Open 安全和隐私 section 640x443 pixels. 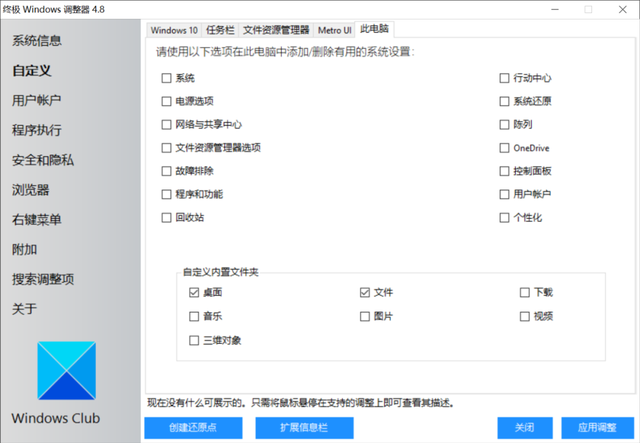point(43,160)
